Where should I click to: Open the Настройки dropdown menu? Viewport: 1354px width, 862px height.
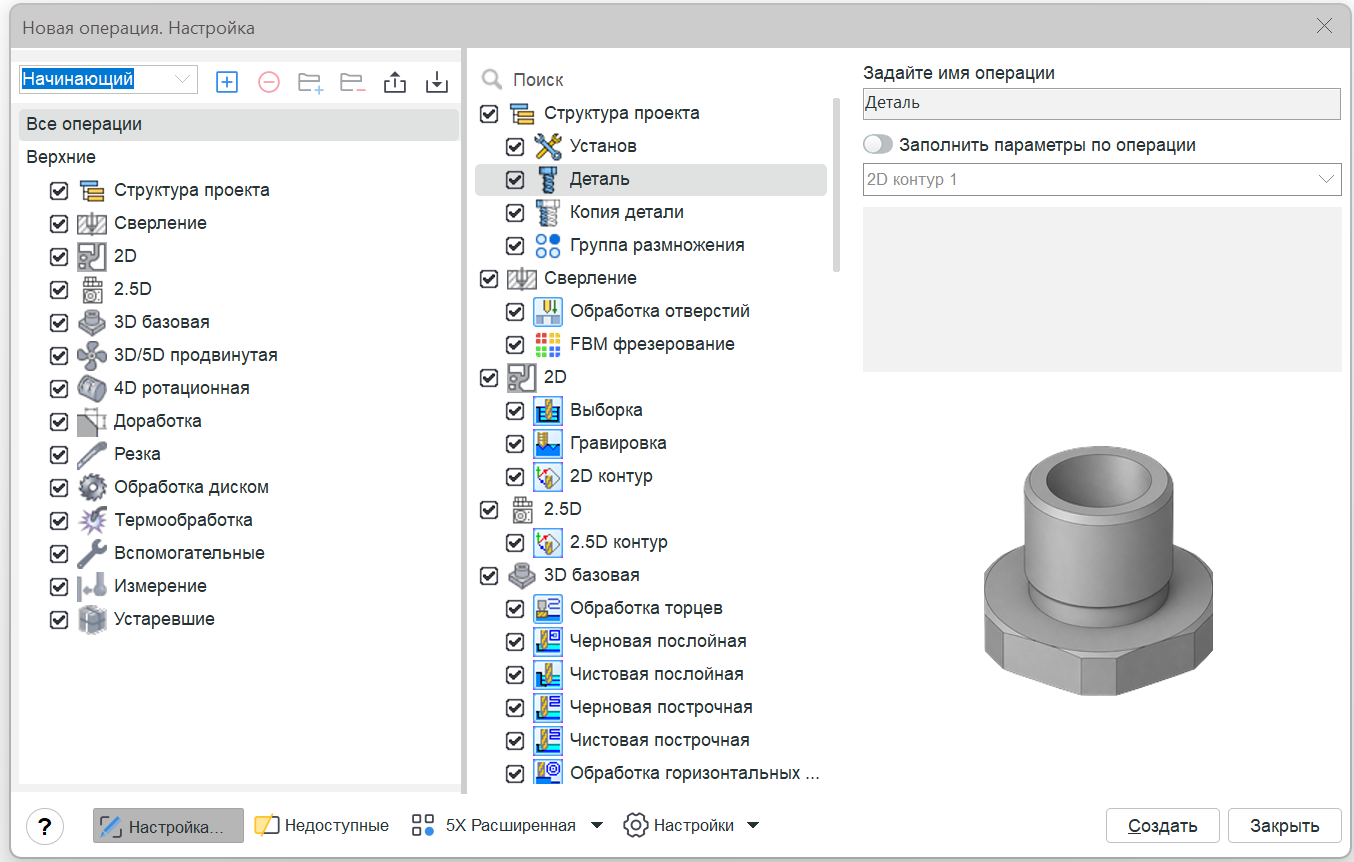pos(692,826)
